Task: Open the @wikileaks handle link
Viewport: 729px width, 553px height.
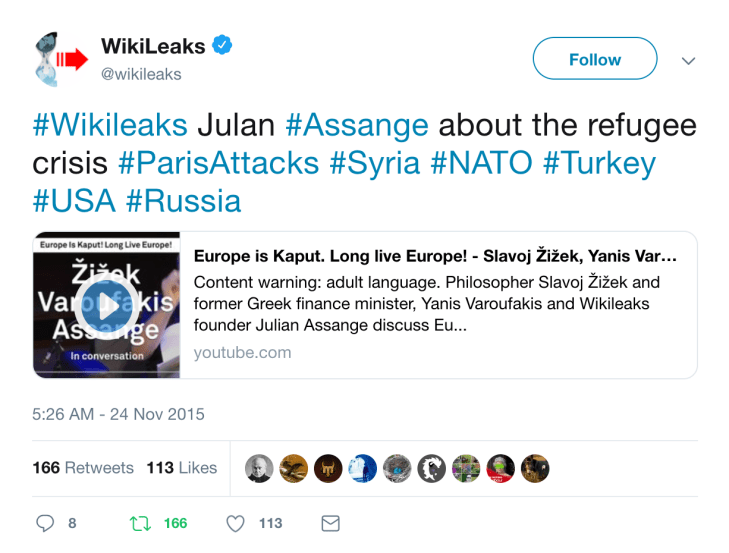Action: point(141,73)
